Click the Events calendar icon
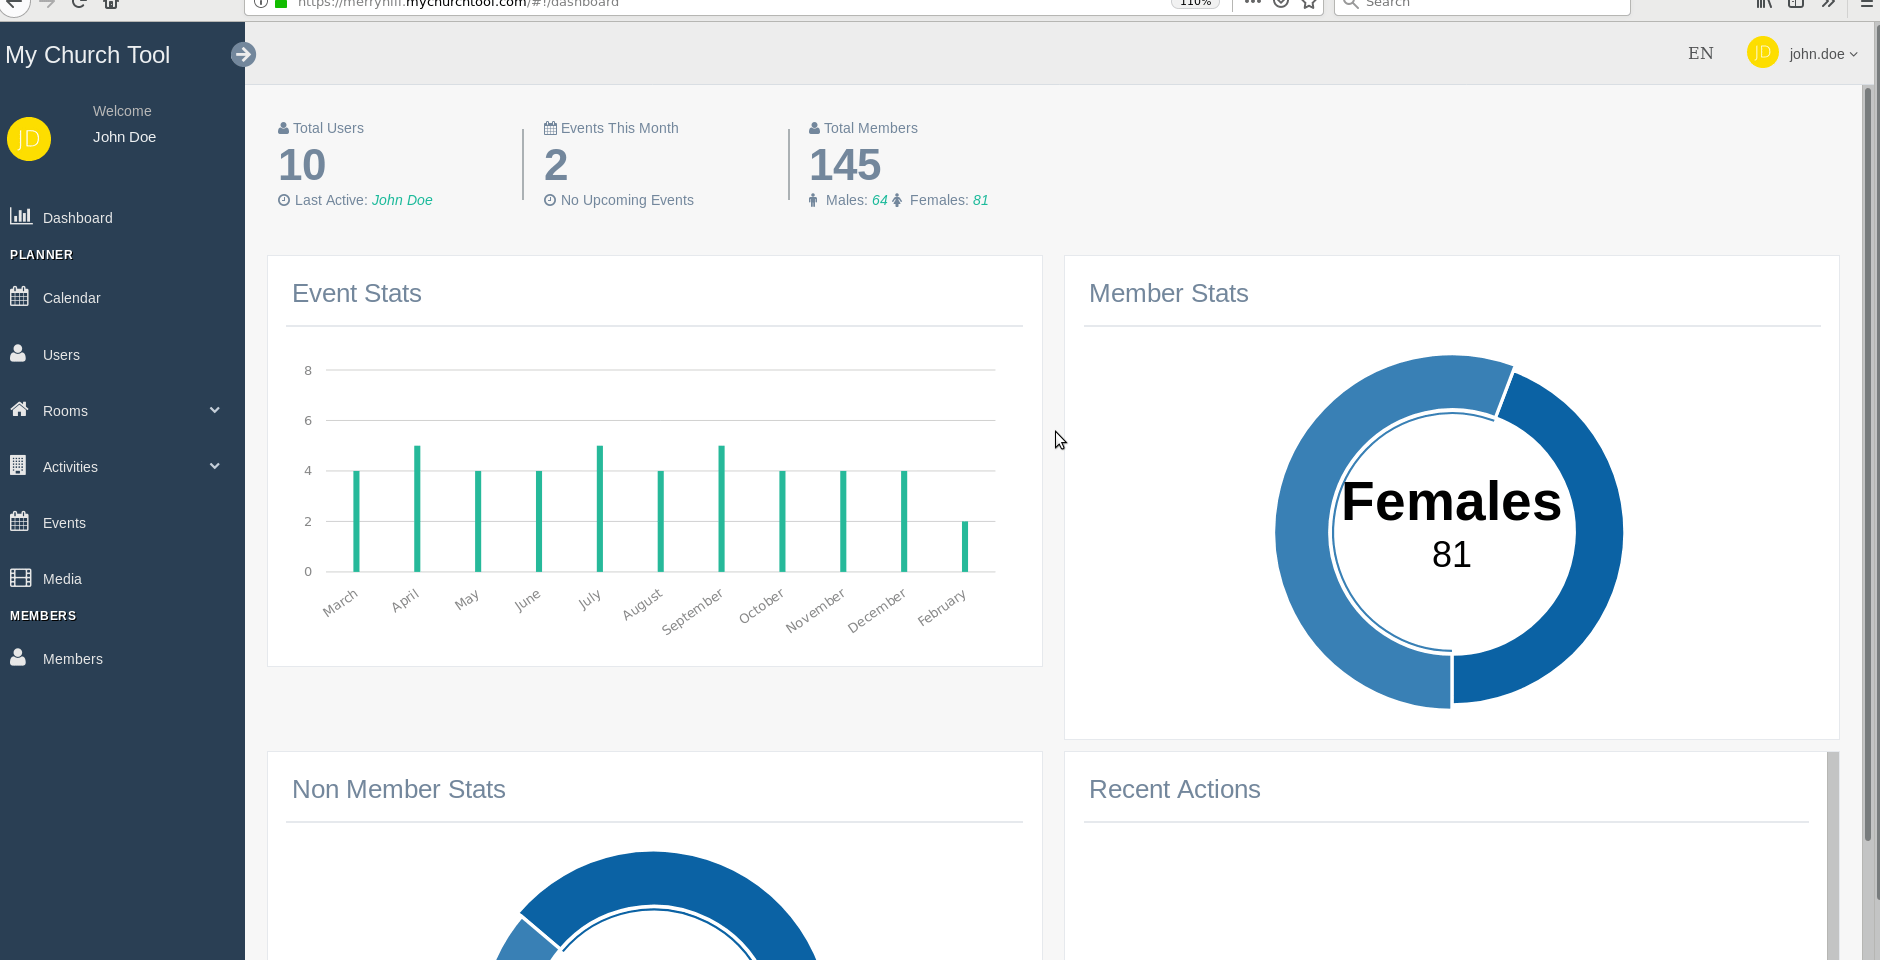The height and width of the screenshot is (960, 1880). [x=19, y=521]
